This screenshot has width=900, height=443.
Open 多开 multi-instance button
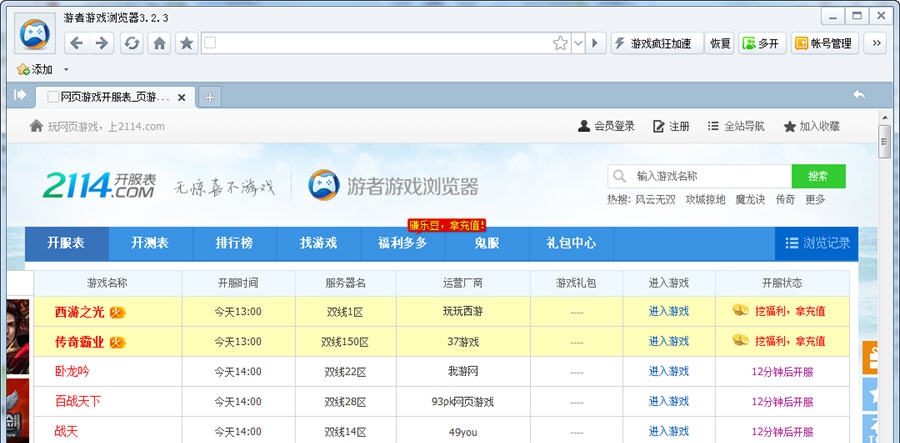pyautogui.click(x=760, y=43)
